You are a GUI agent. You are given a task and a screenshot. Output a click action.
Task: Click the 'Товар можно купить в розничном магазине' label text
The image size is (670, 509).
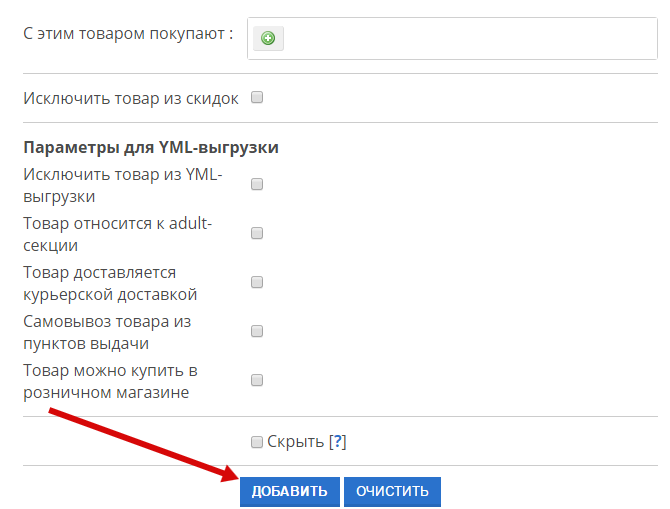tap(110, 381)
